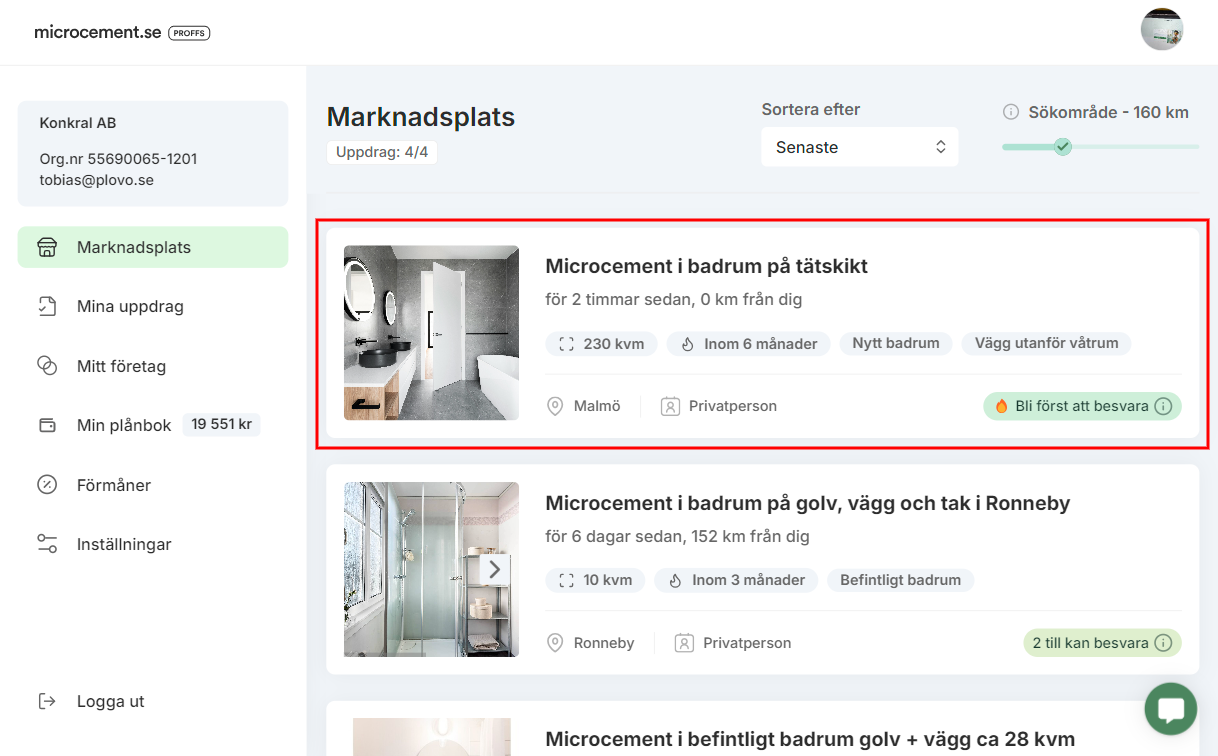Click the Malmö bathroom listing photo
The height and width of the screenshot is (756, 1218).
coord(431,333)
